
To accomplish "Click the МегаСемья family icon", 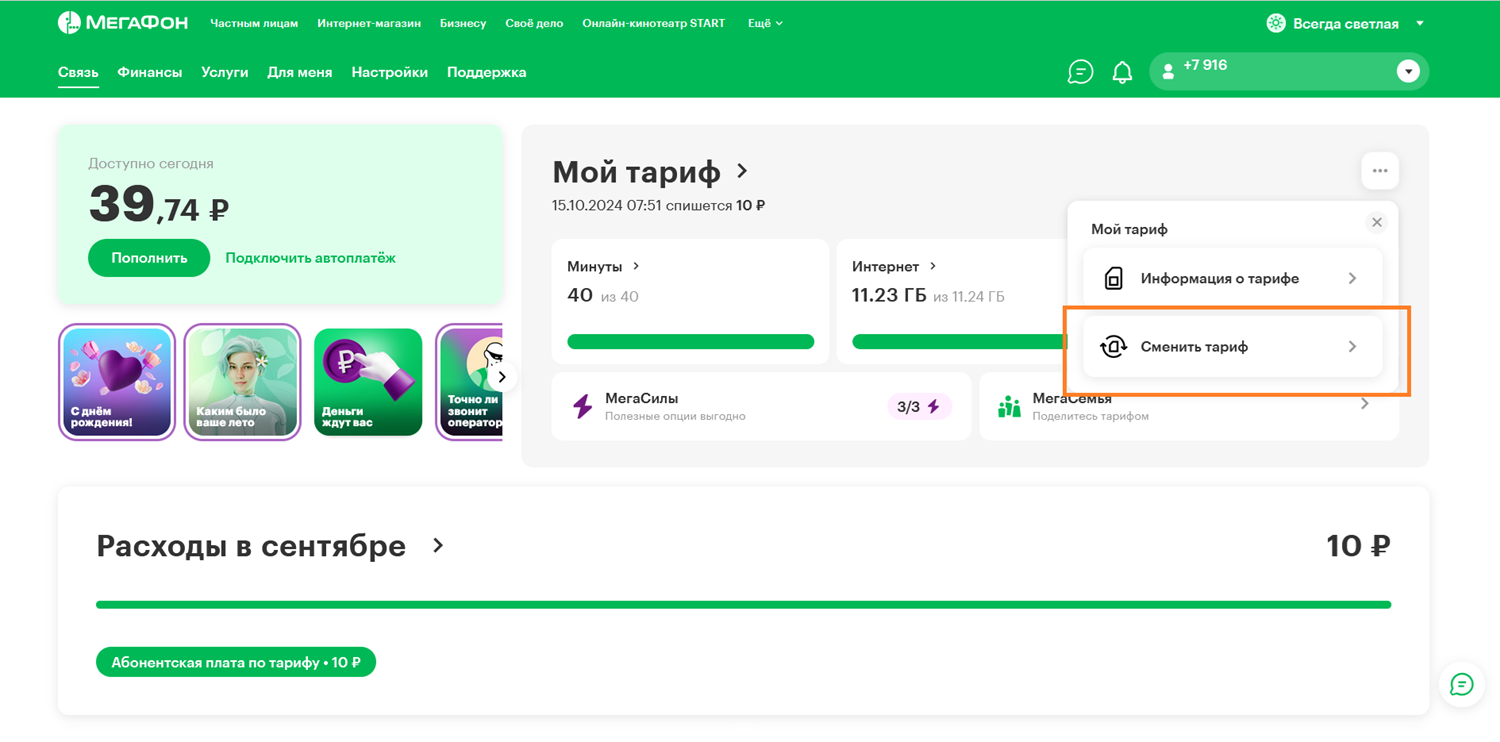I will coord(1009,406).
